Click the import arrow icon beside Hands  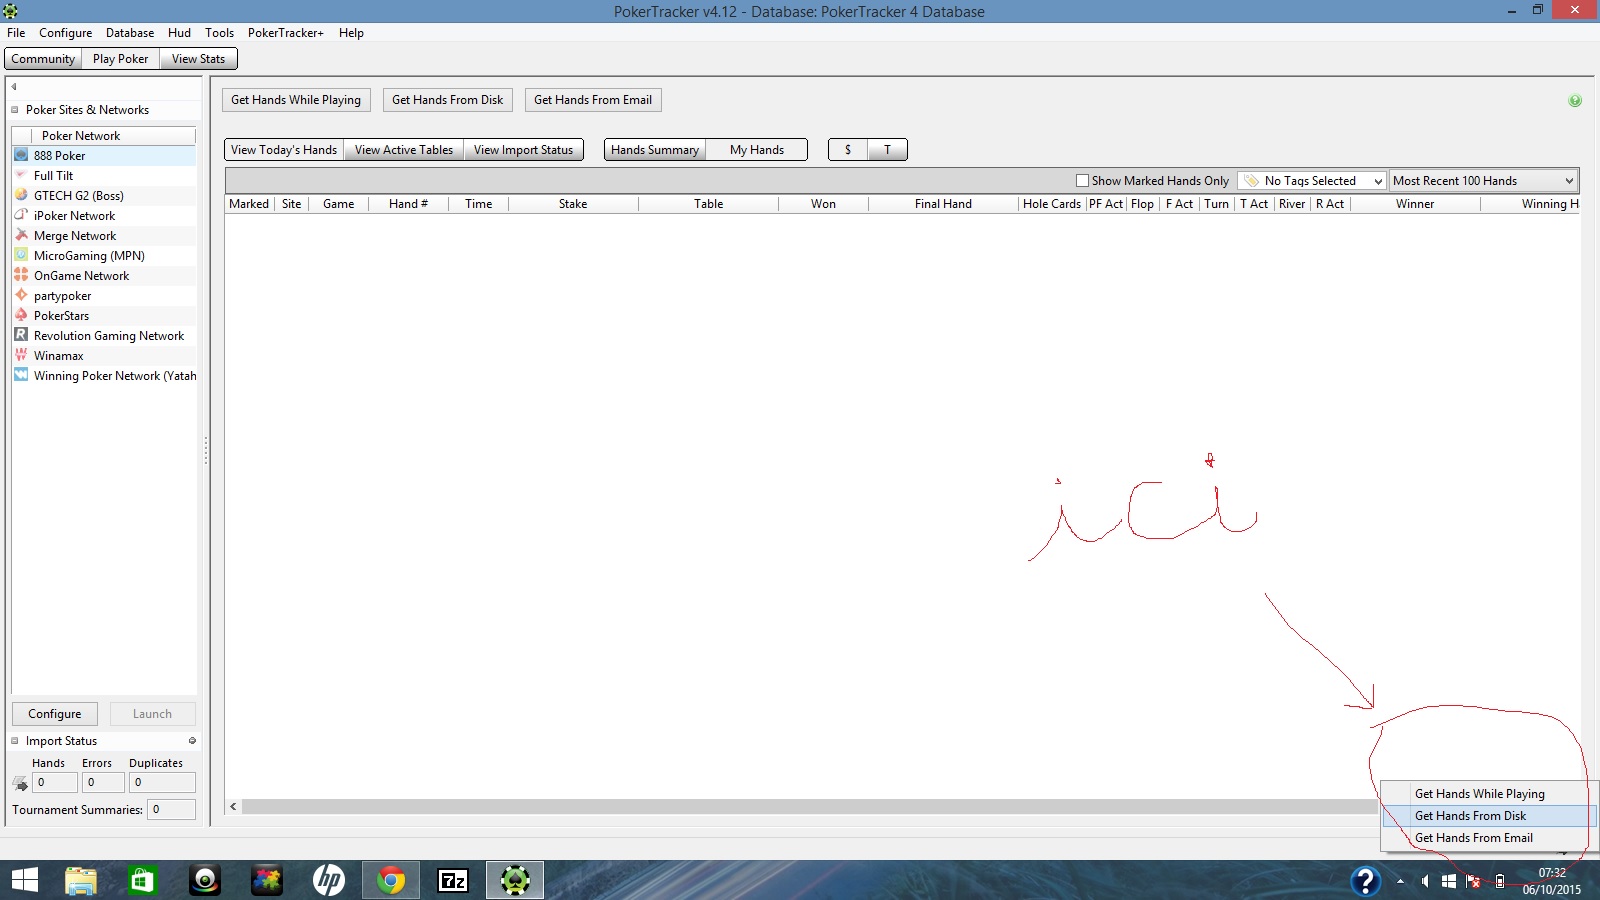(20, 783)
